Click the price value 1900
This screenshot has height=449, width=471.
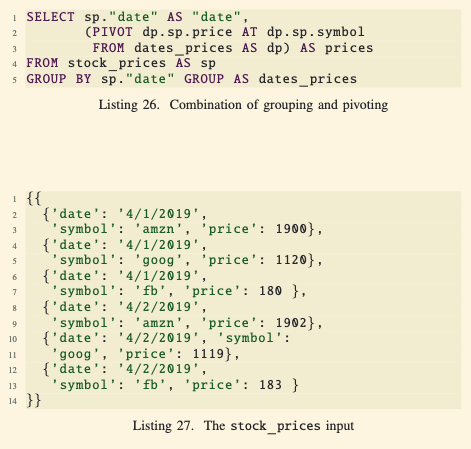(x=291, y=229)
